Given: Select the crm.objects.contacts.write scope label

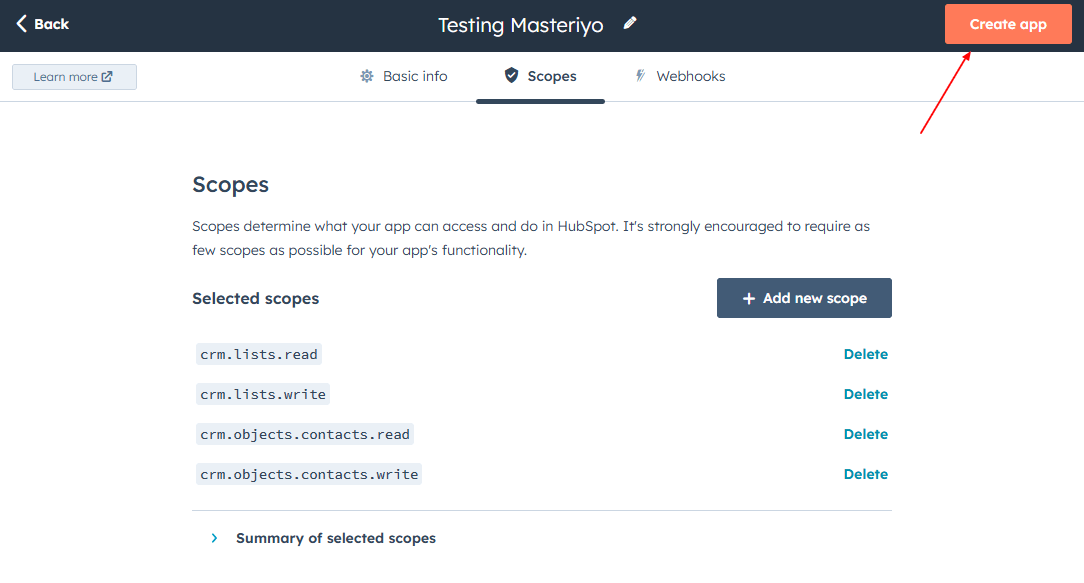Looking at the screenshot, I should pyautogui.click(x=309, y=474).
